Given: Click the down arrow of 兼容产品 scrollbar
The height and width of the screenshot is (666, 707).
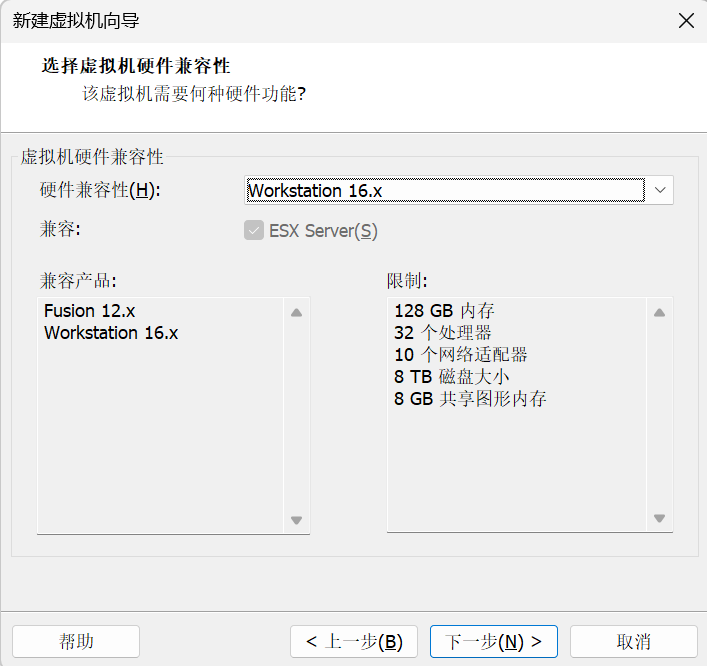Looking at the screenshot, I should [x=296, y=520].
